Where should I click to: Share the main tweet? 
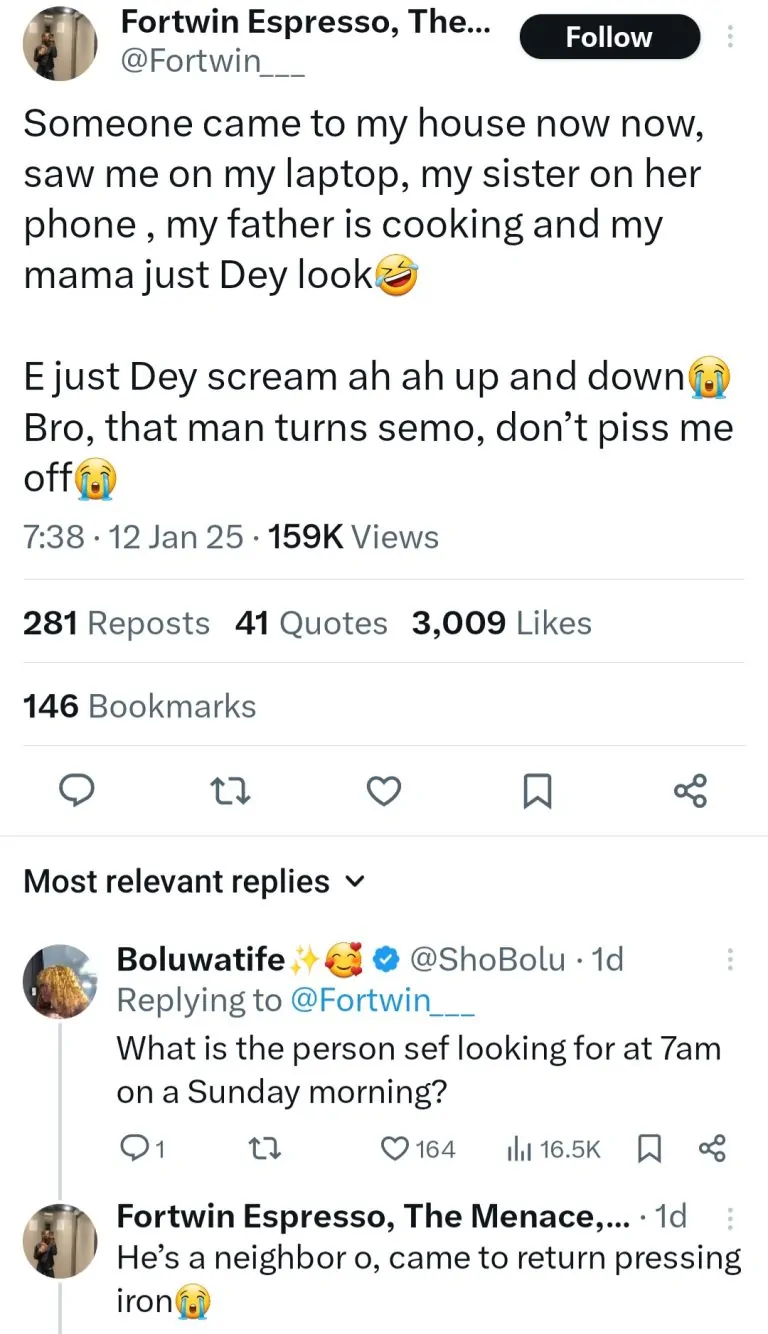pyautogui.click(x=691, y=792)
